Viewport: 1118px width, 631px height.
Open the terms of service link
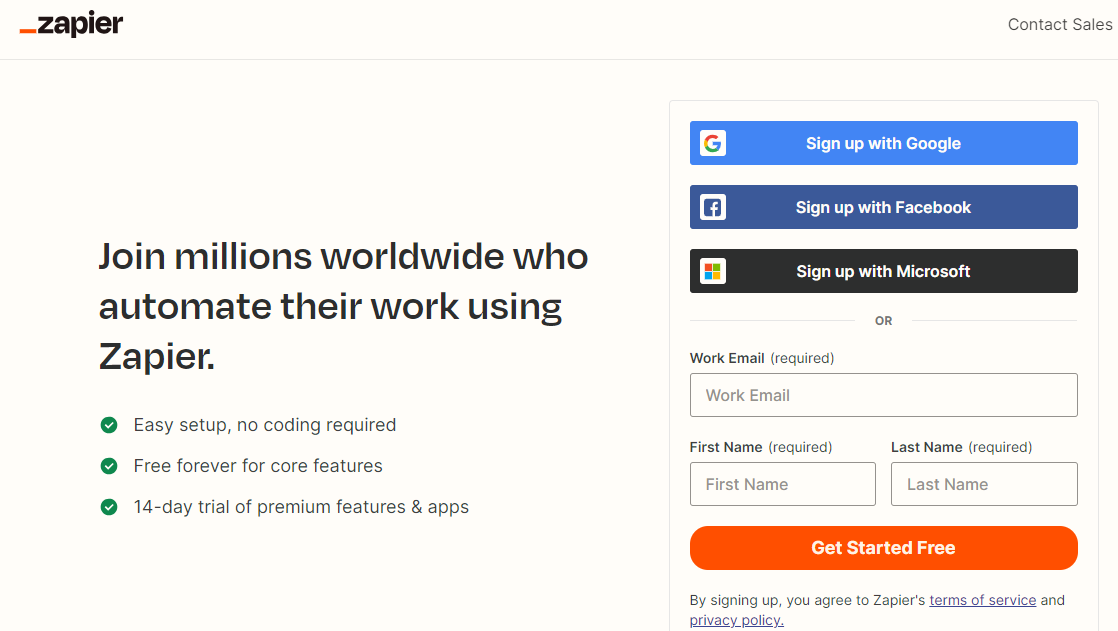click(x=983, y=600)
